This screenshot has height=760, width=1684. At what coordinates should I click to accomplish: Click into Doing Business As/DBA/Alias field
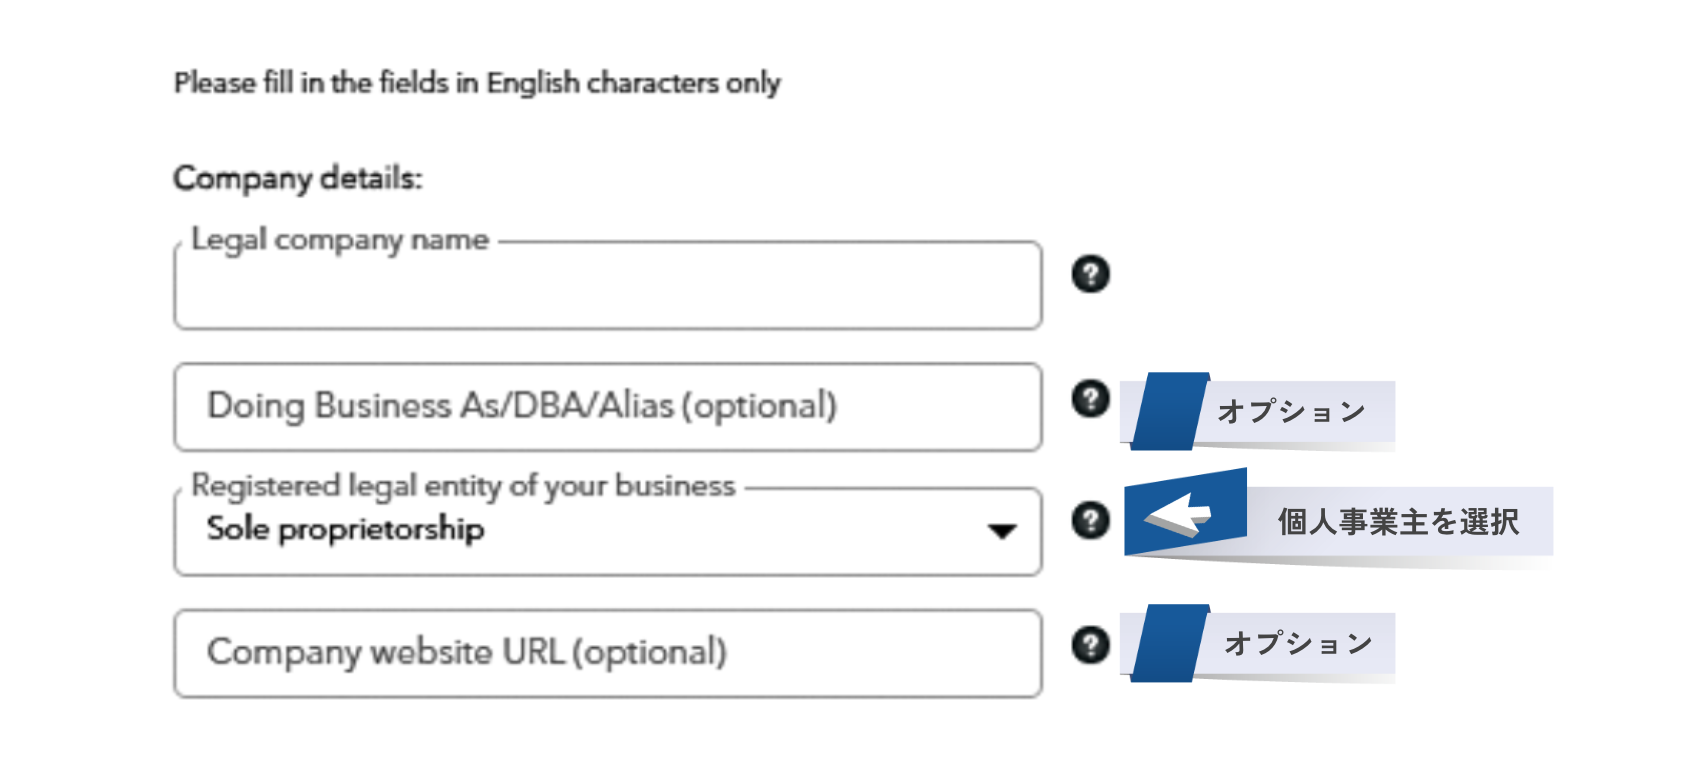[x=608, y=407]
